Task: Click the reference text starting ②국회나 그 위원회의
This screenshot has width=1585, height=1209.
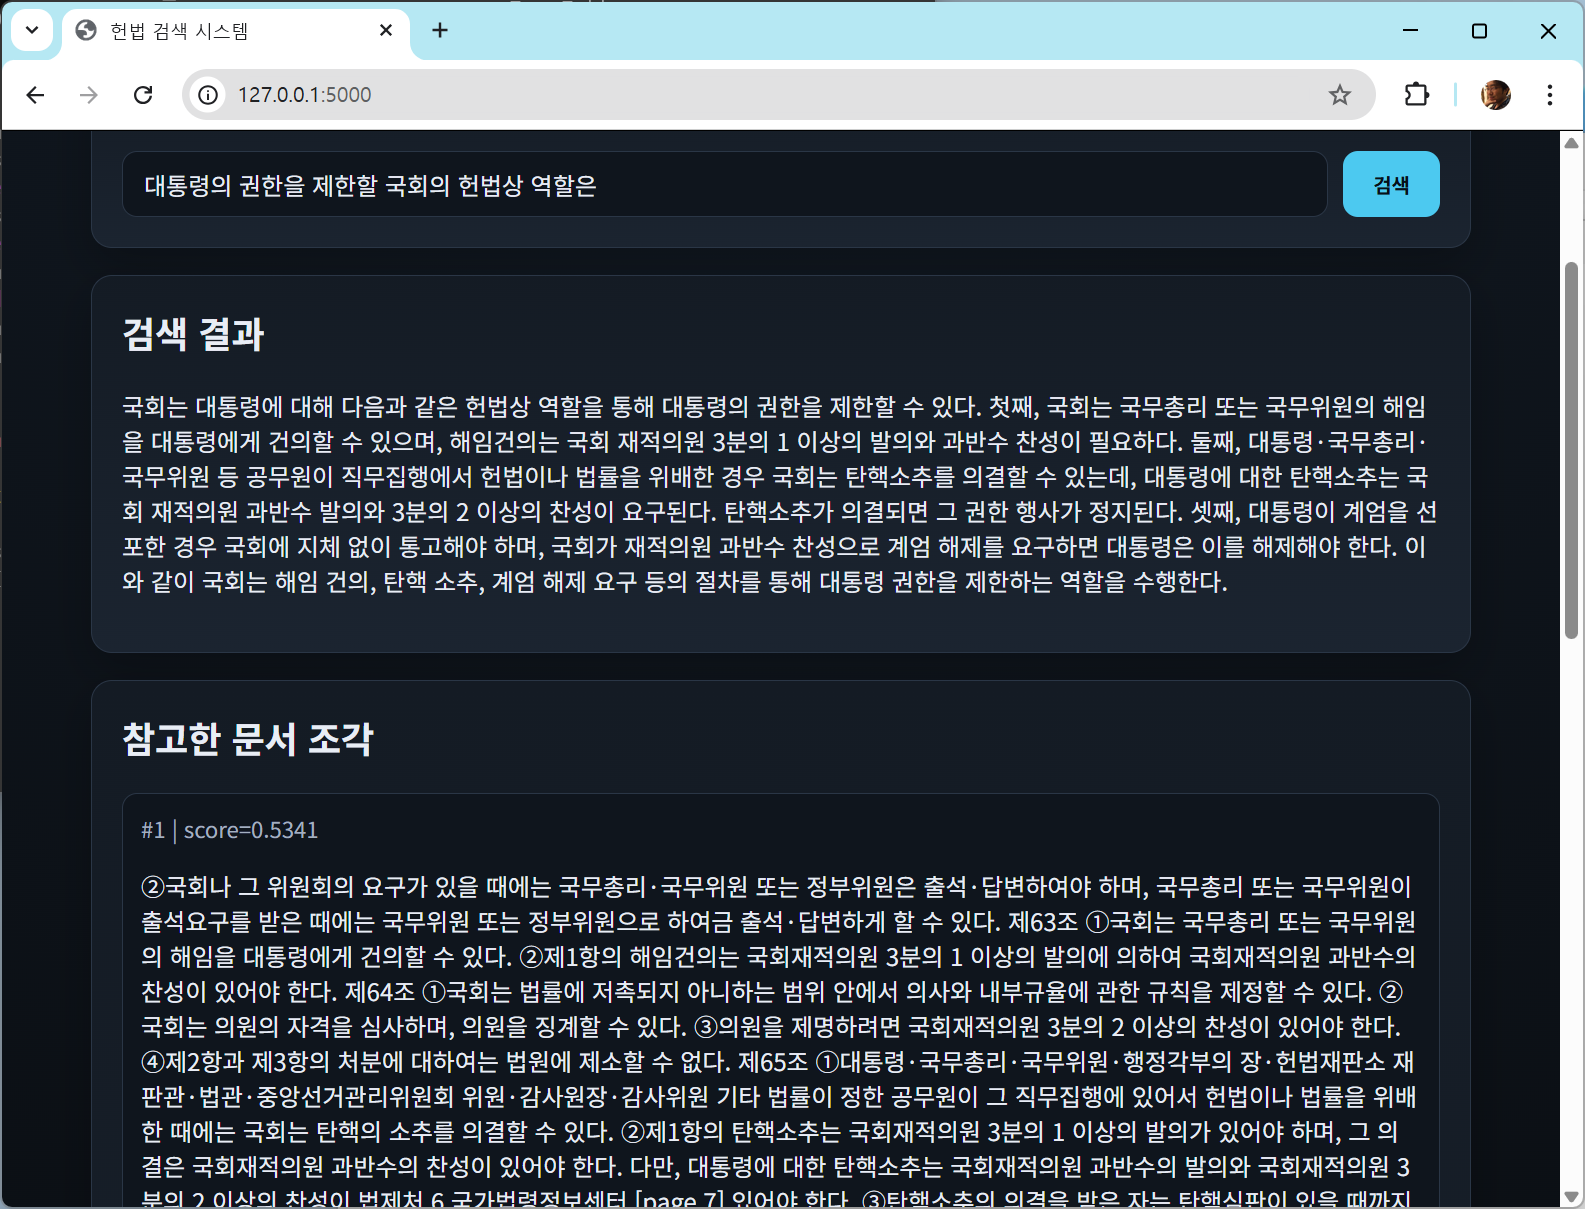Action: point(780,1042)
